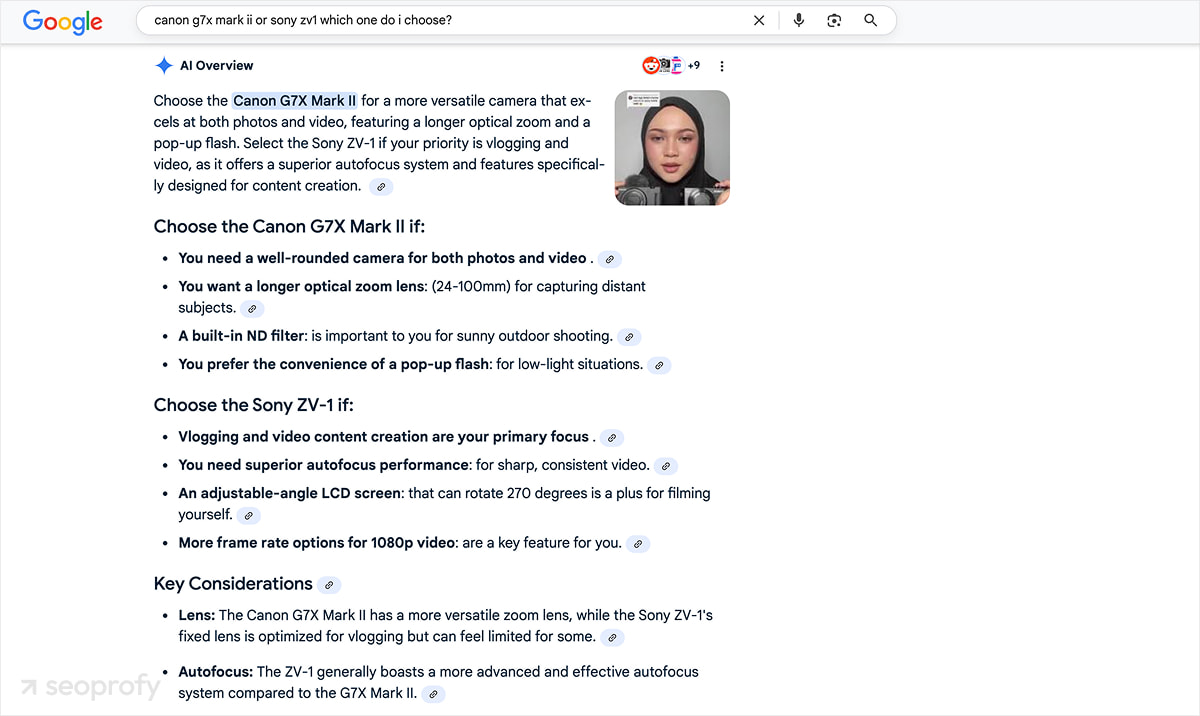Click the Google logo
This screenshot has width=1200, height=716.
tap(62, 21)
